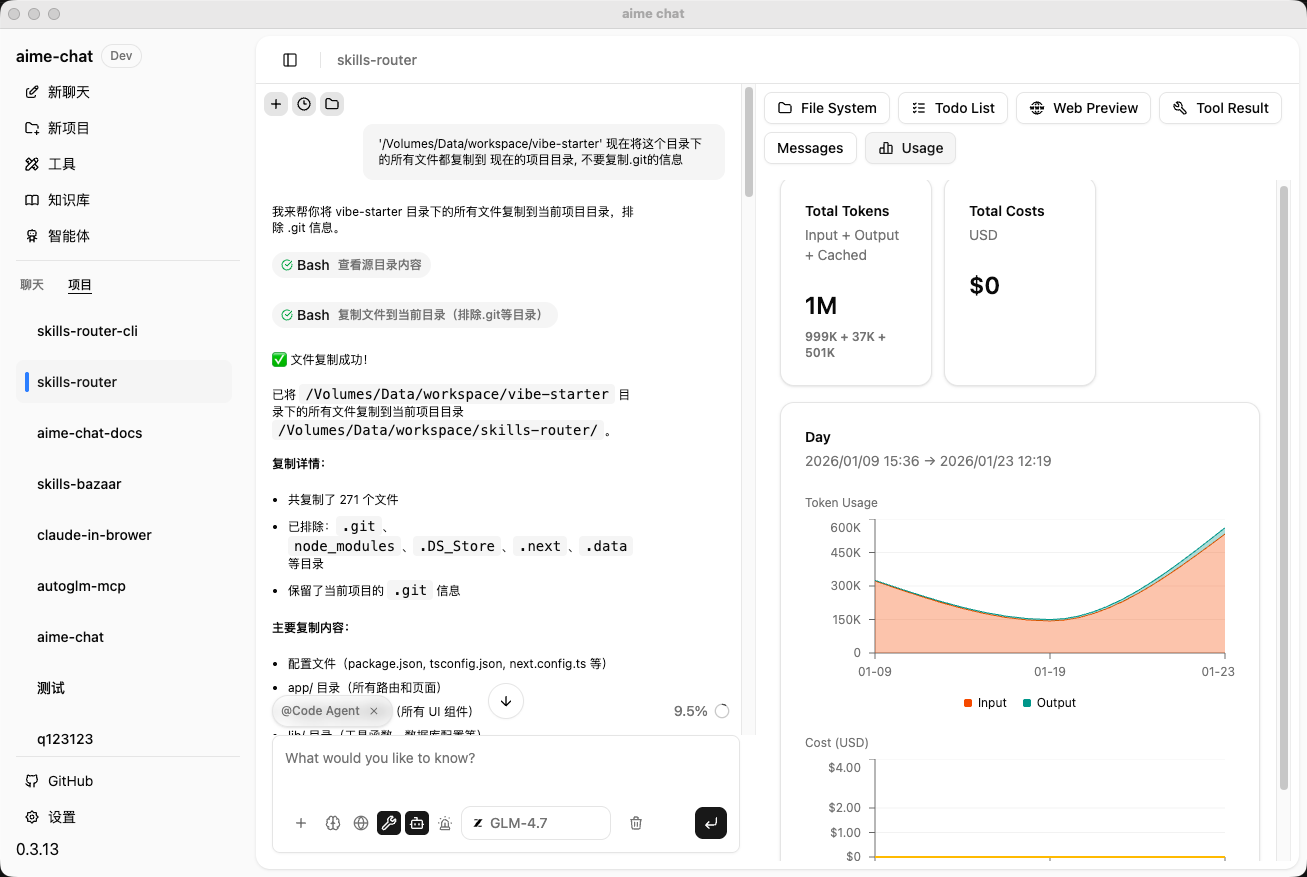This screenshot has width=1307, height=877.
Task: Open the Web Preview panel
Action: coord(1083,108)
